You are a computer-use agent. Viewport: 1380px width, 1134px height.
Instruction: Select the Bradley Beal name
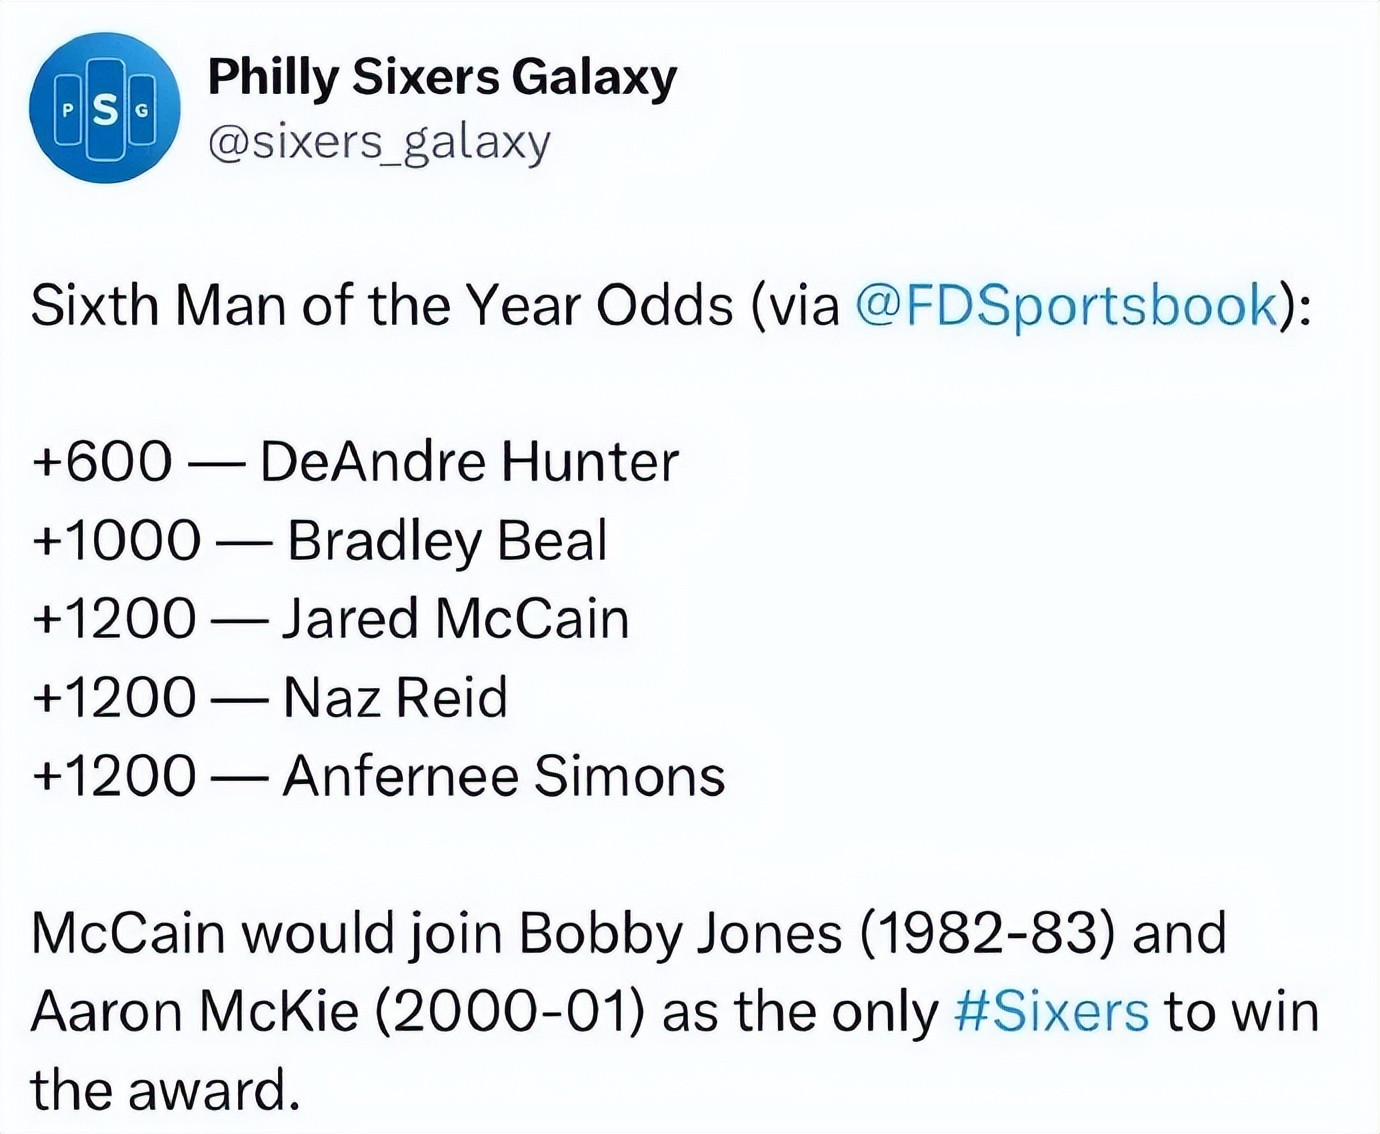click(447, 541)
